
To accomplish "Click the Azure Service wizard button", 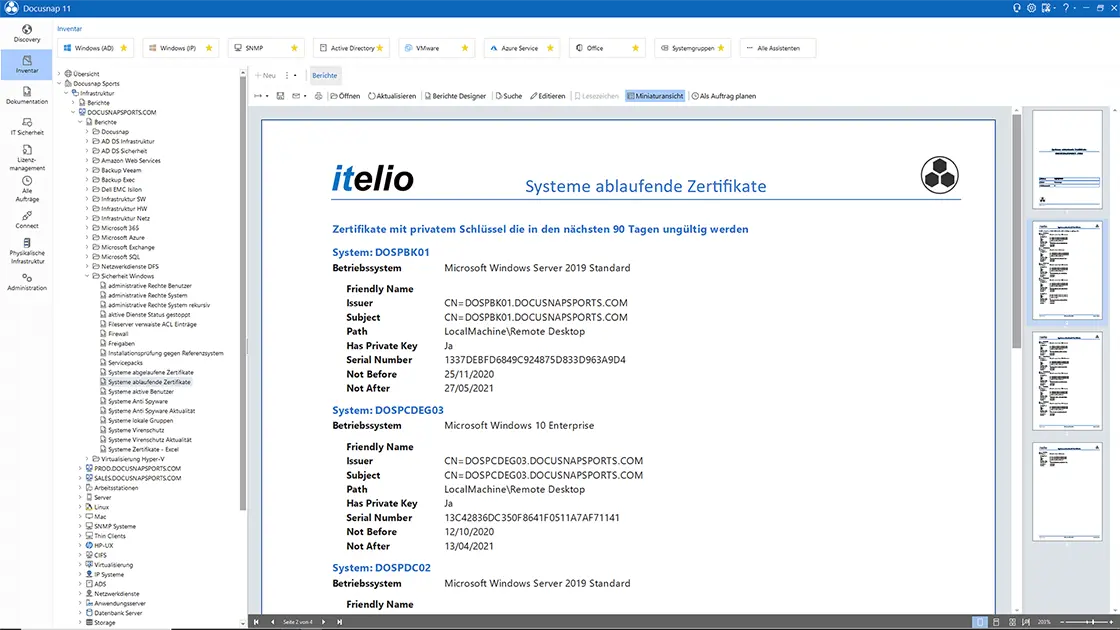I will pos(522,48).
